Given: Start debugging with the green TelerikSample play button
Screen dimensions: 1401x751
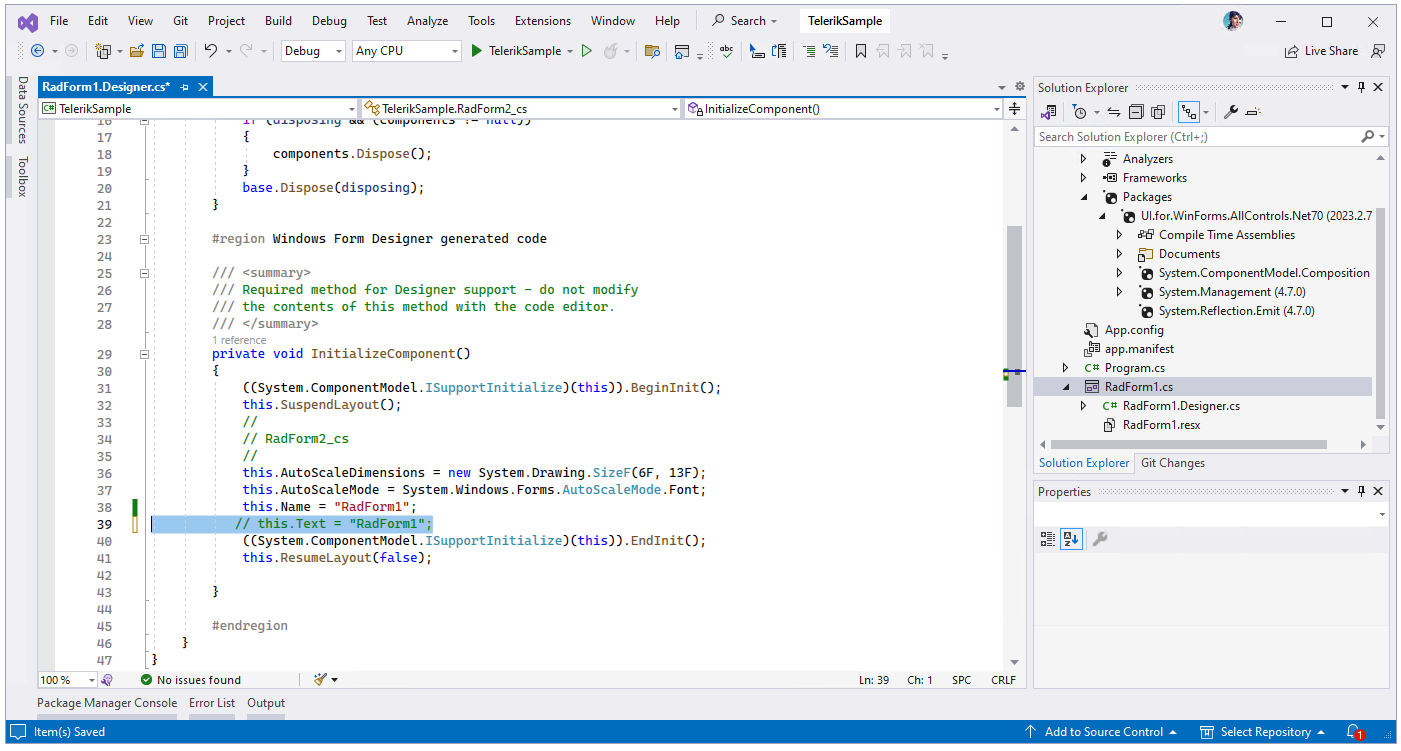Looking at the screenshot, I should (x=478, y=51).
